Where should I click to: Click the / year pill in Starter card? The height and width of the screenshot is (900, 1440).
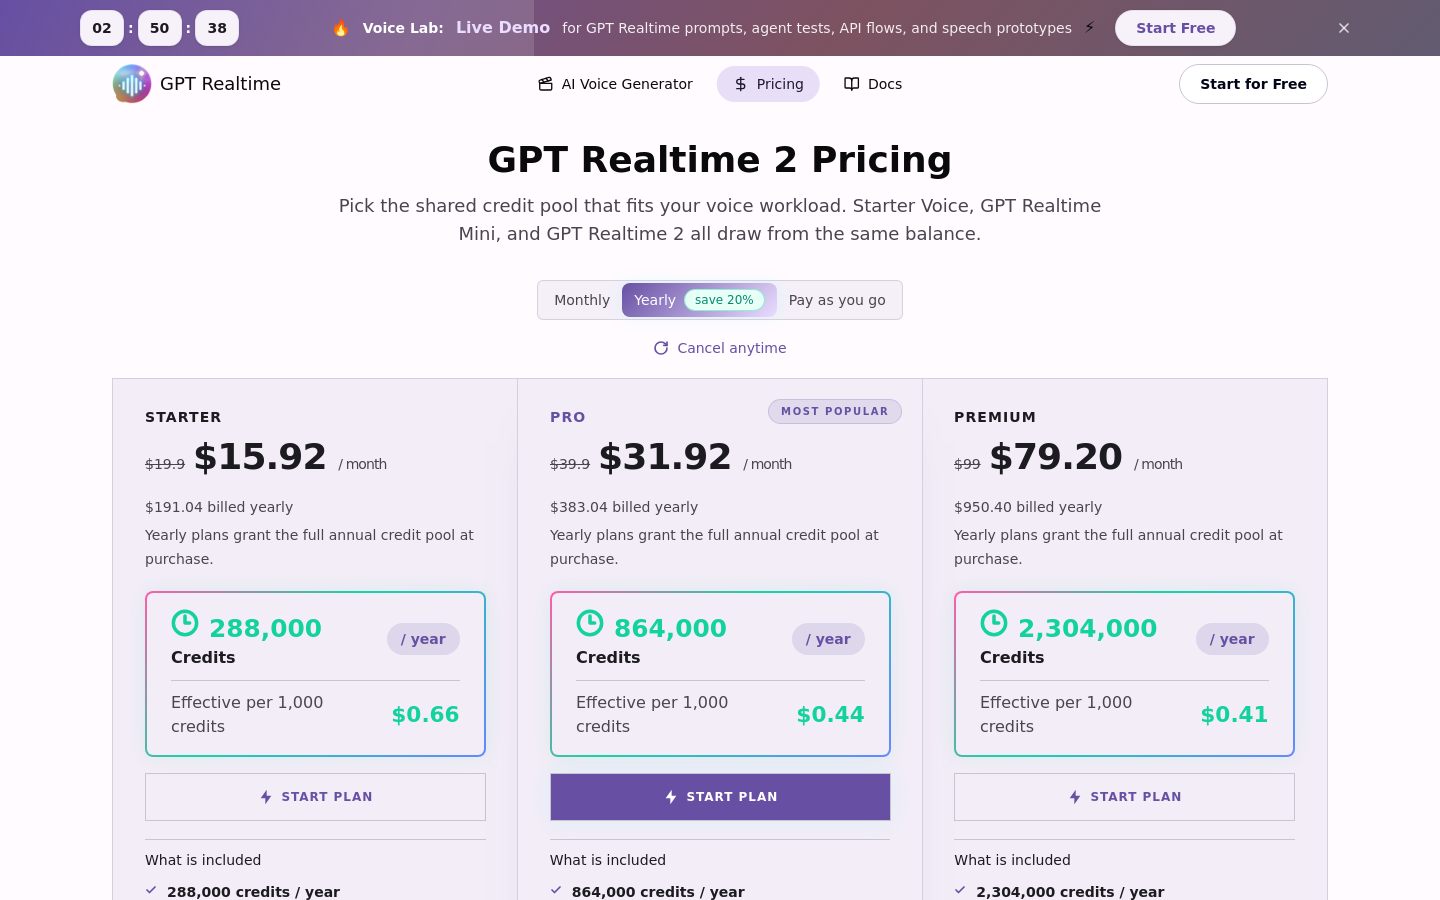[x=423, y=639]
